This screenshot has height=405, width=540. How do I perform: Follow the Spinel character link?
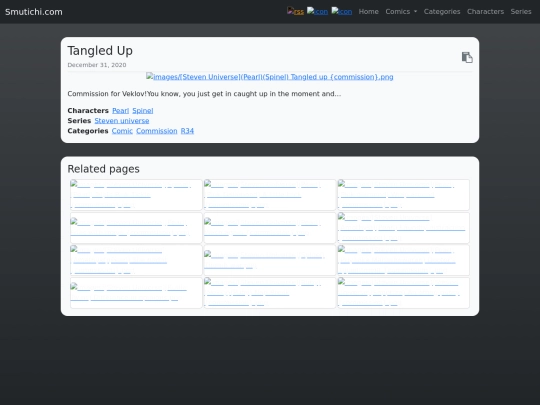click(x=143, y=111)
